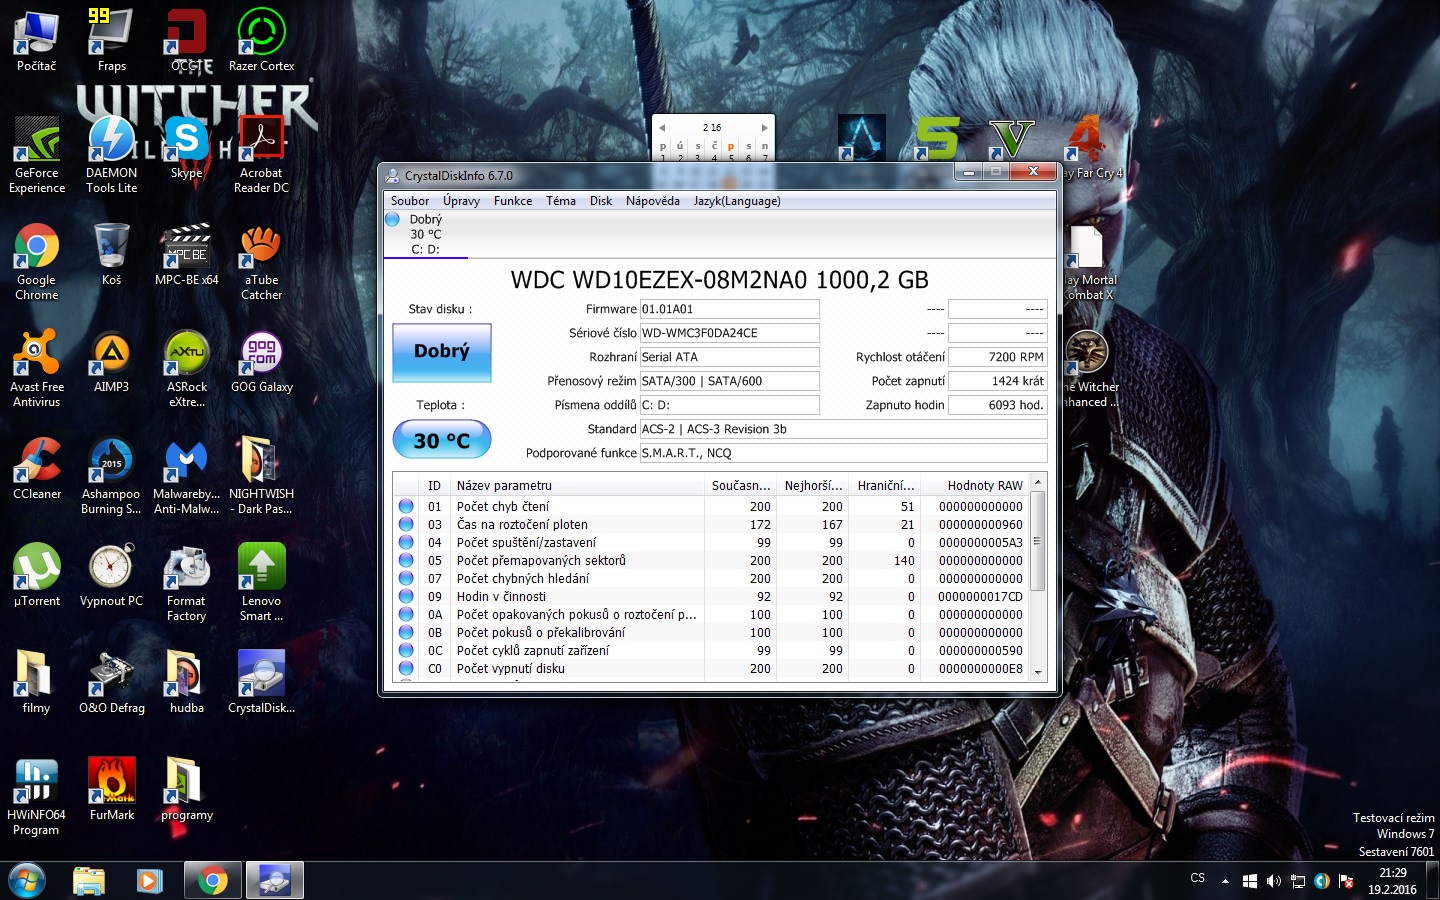Launch GTA V desktop shortcut
The image size is (1440, 900).
(x=1012, y=138)
